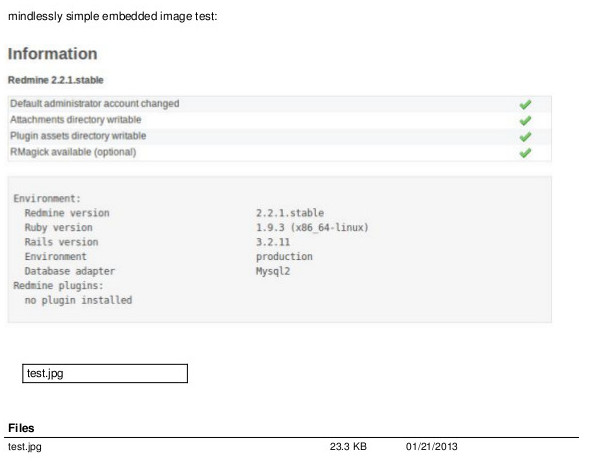The width and height of the screenshot is (593, 462).
Task: Click the 01/21/2013 file date
Action: (432, 446)
